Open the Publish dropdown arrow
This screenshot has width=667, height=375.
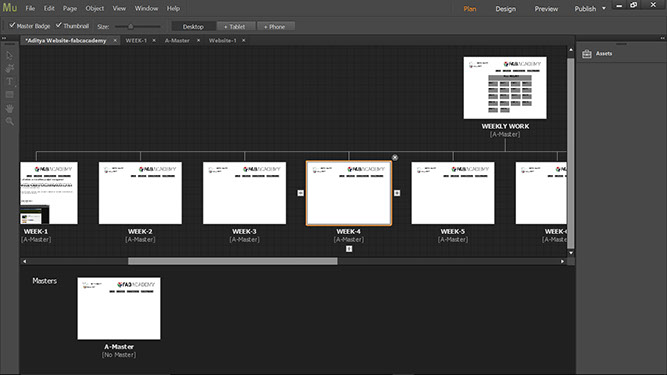point(604,9)
